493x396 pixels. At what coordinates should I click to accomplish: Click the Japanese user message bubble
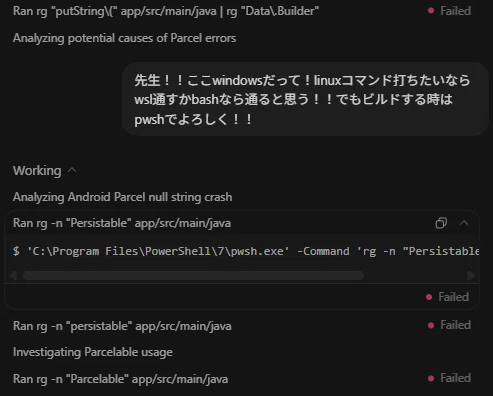click(305, 99)
